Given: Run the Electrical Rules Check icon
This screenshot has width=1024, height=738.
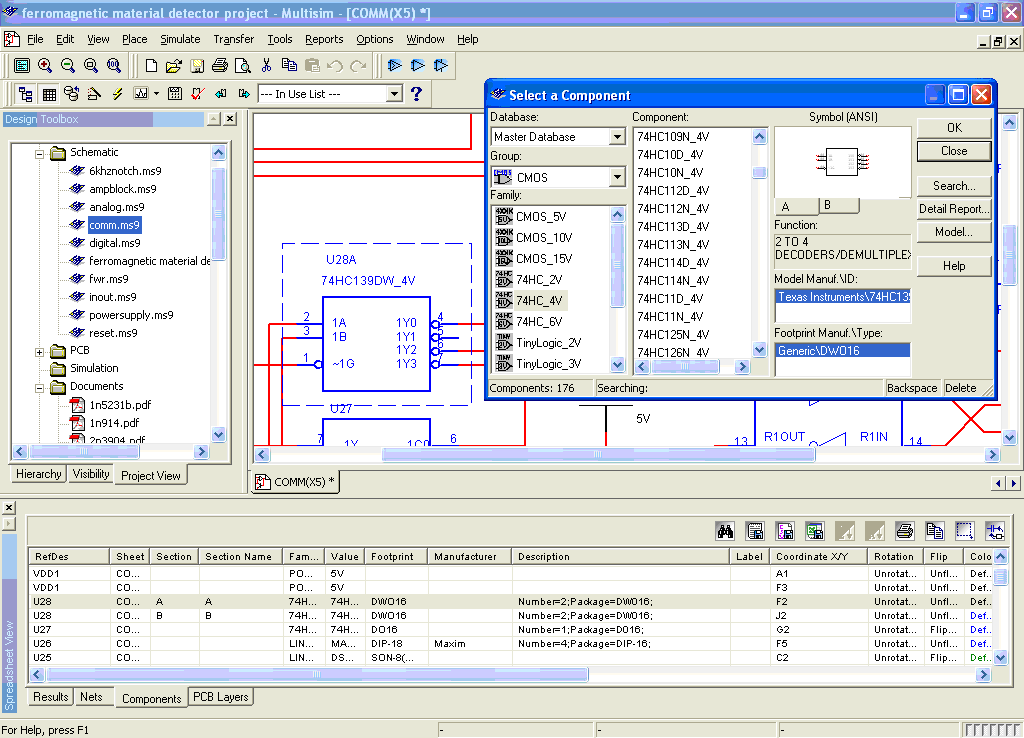Looking at the screenshot, I should coord(197,94).
